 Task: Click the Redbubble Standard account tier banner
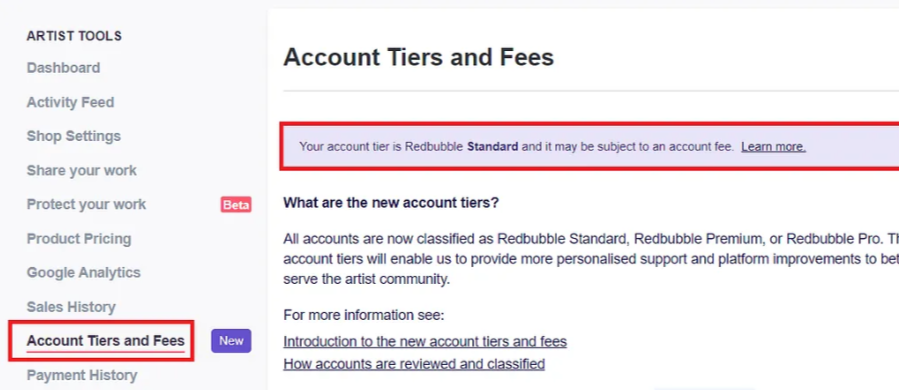tap(589, 146)
